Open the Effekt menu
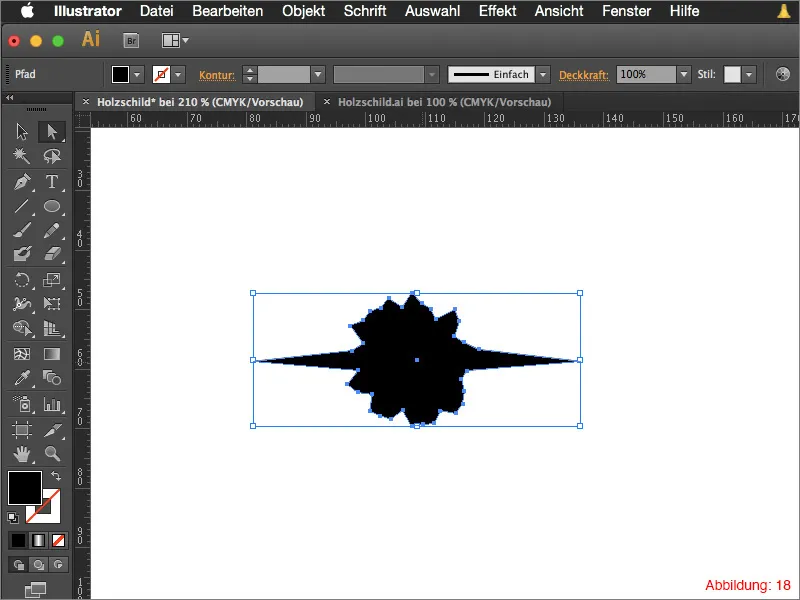Image resolution: width=800 pixels, height=600 pixels. pyautogui.click(x=497, y=11)
